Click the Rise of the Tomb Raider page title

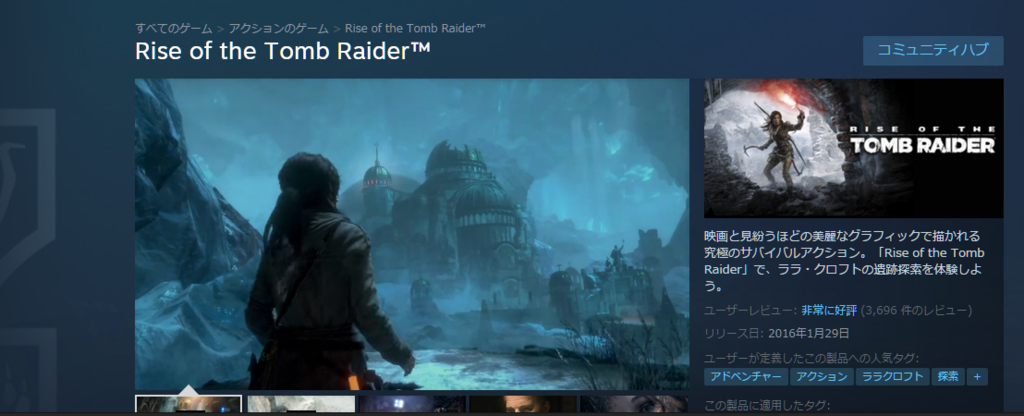[x=283, y=51]
